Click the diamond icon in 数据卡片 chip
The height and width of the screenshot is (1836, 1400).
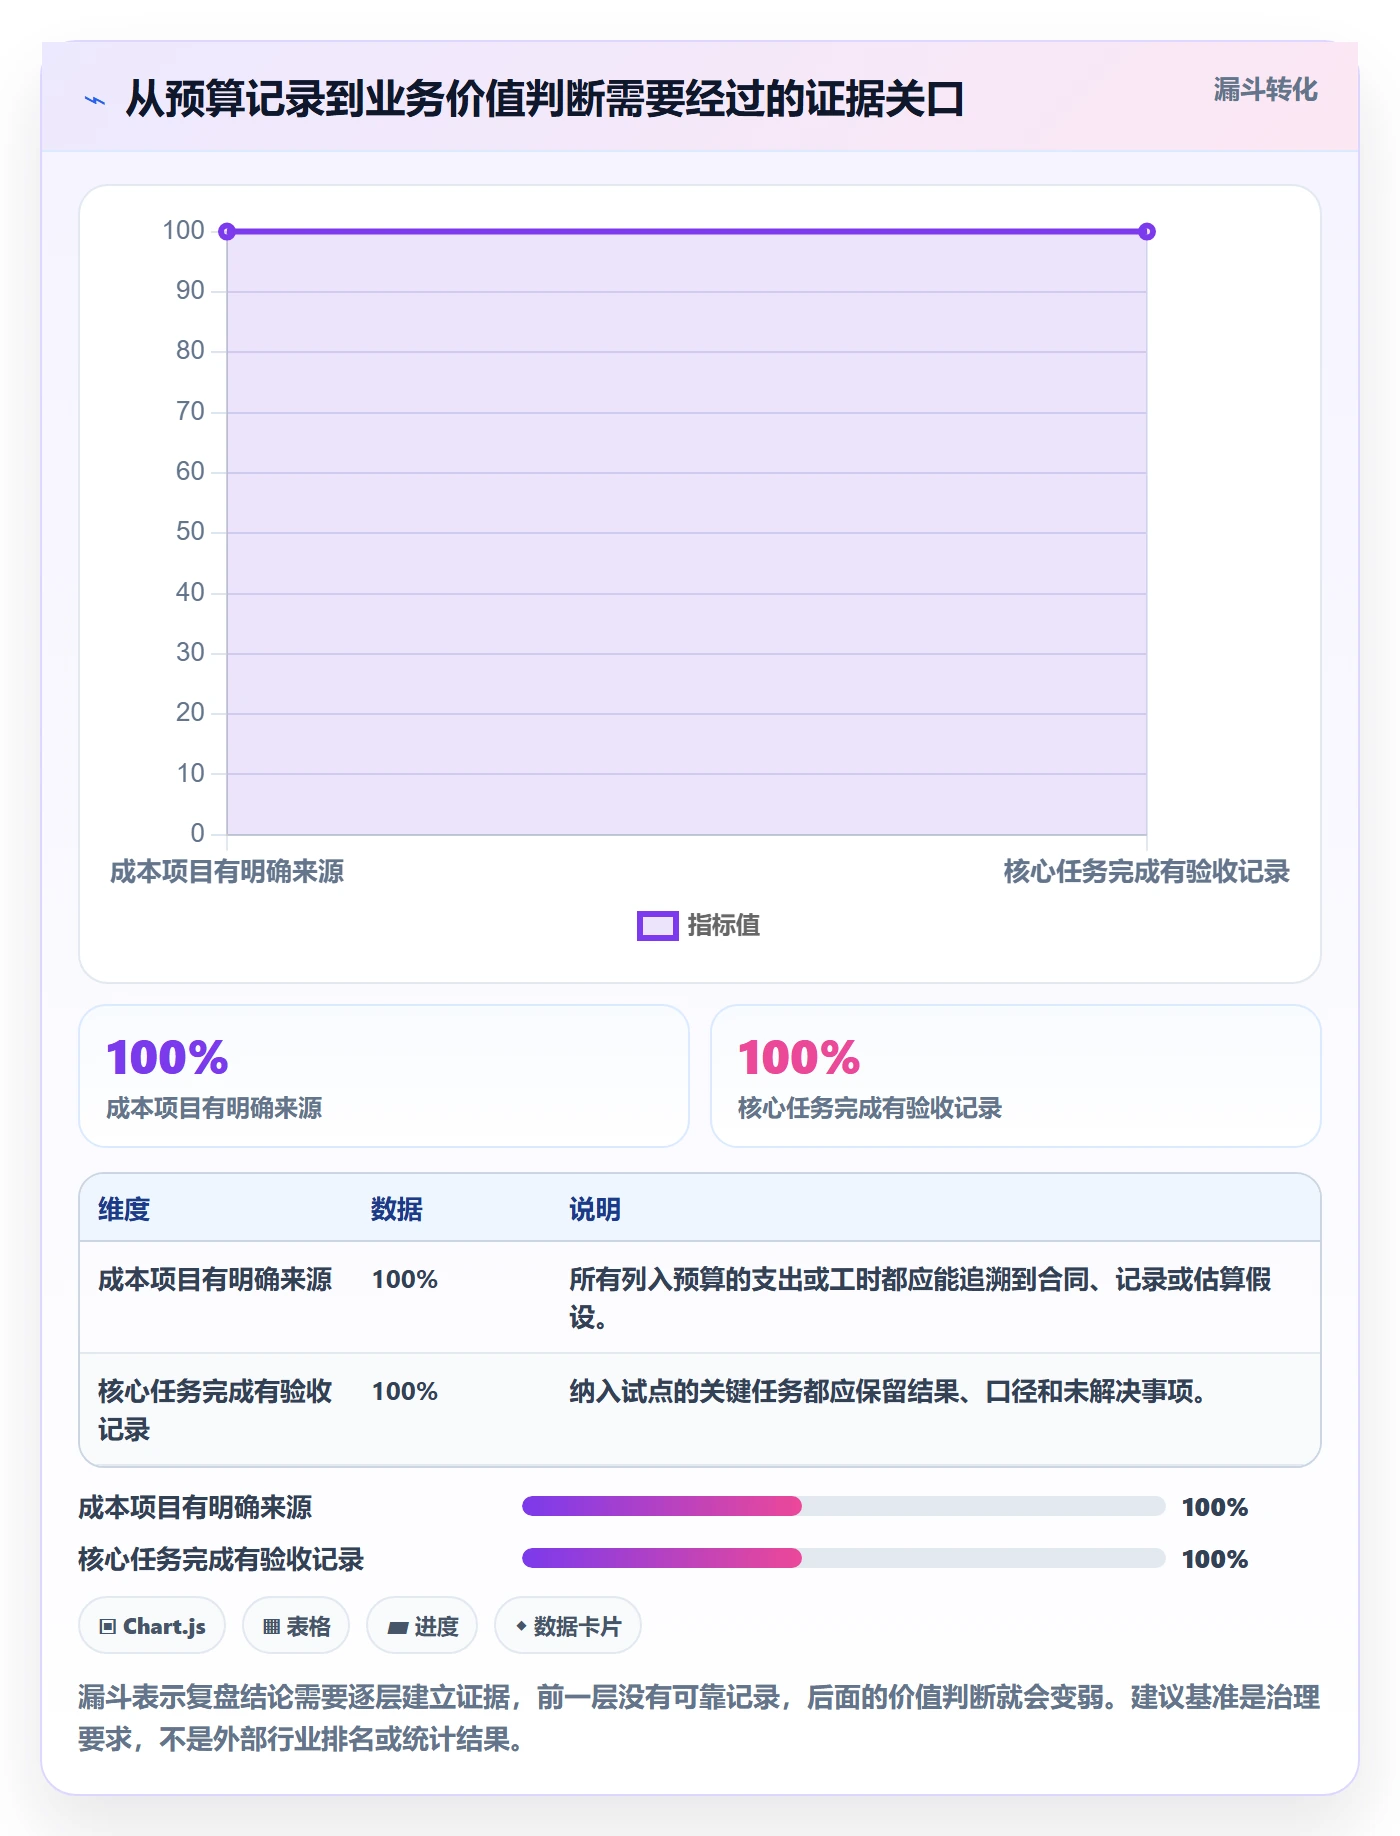(x=521, y=1626)
